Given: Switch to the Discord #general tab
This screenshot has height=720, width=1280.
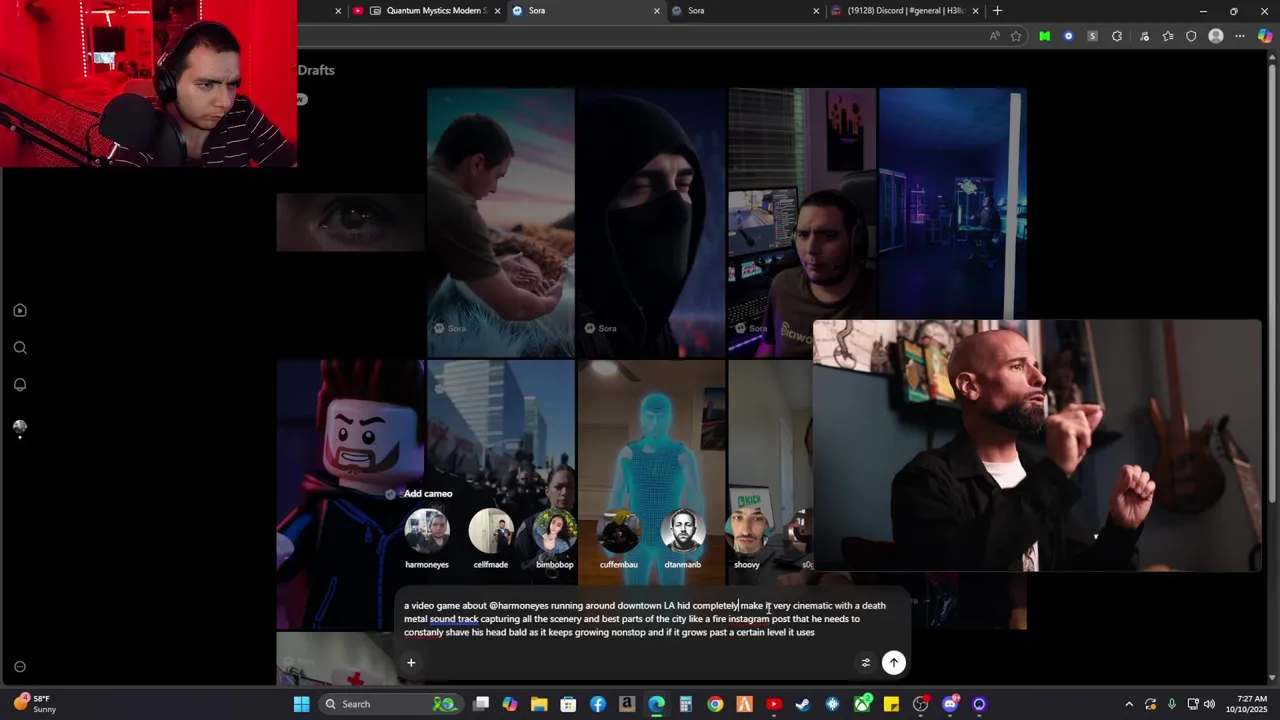Looking at the screenshot, I should [904, 11].
